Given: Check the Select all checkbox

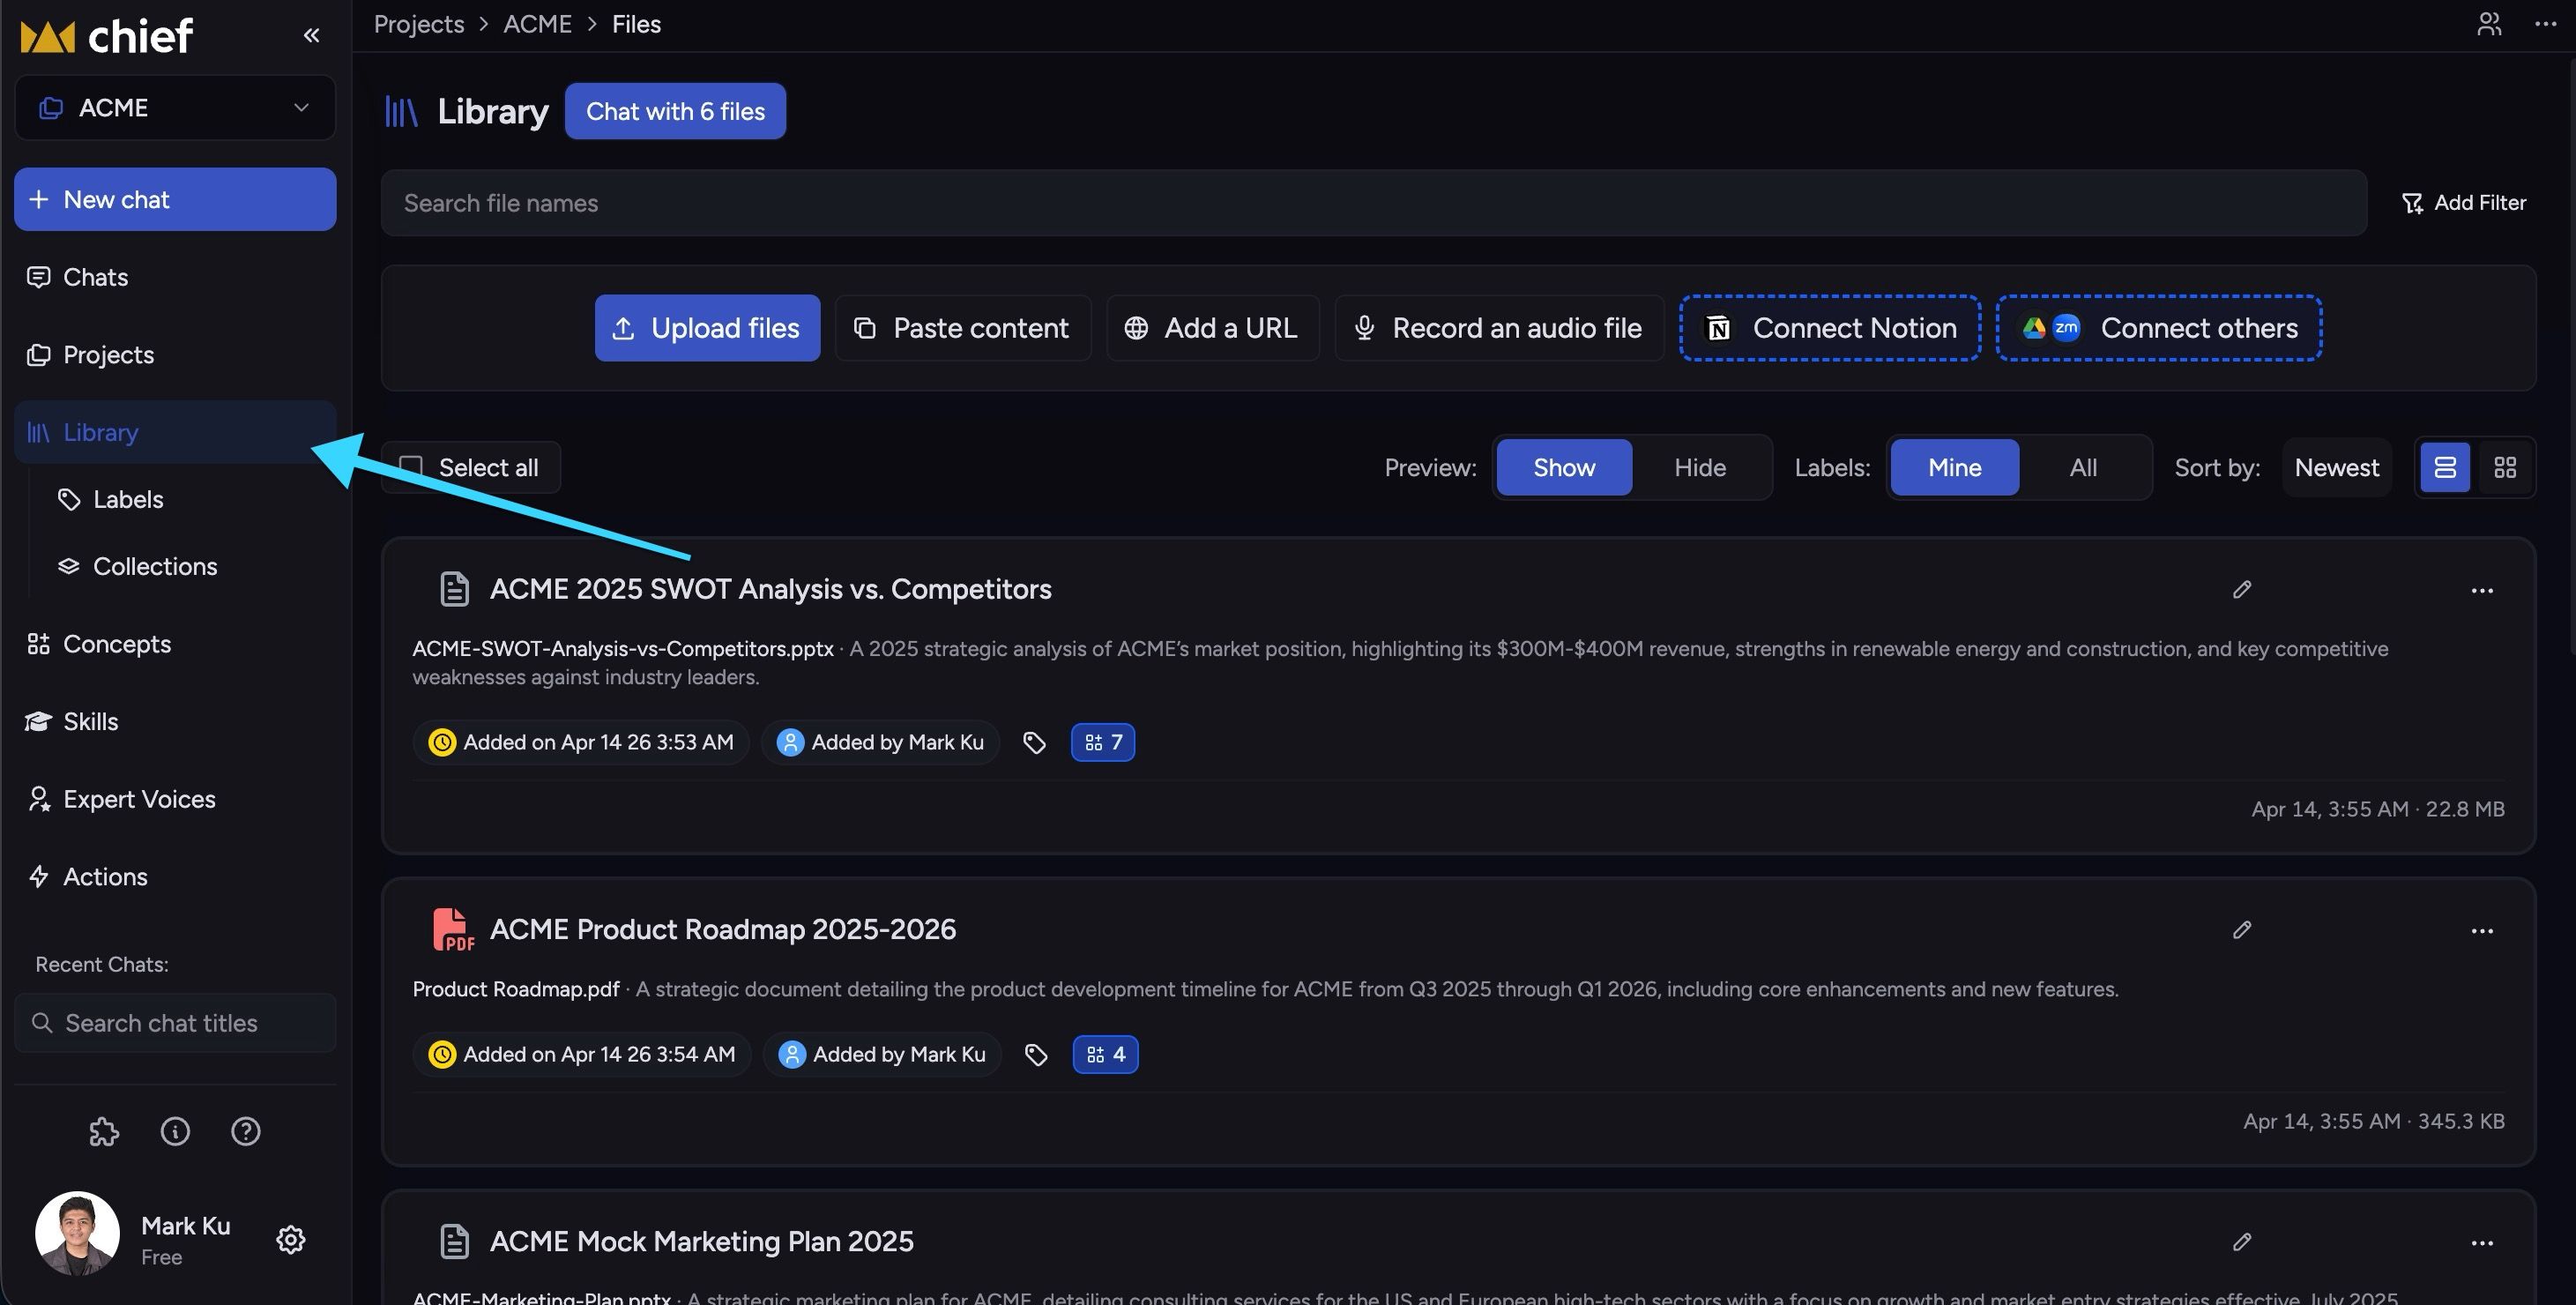Looking at the screenshot, I should [x=411, y=467].
